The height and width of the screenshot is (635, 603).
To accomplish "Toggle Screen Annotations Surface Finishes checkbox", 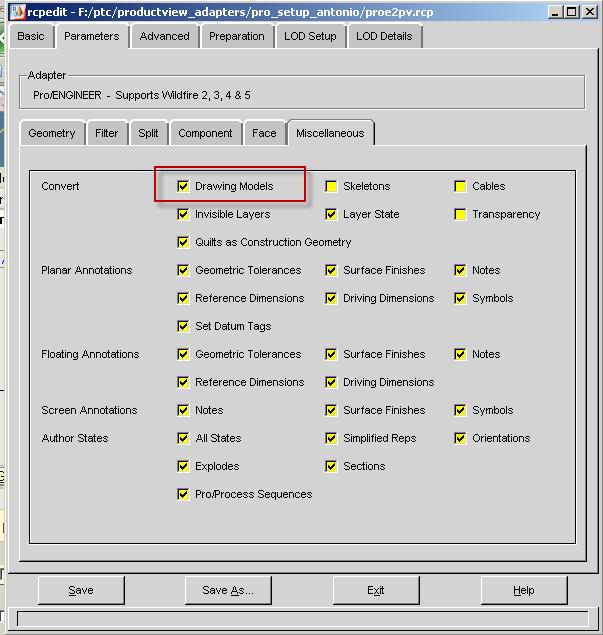I will 331,410.
